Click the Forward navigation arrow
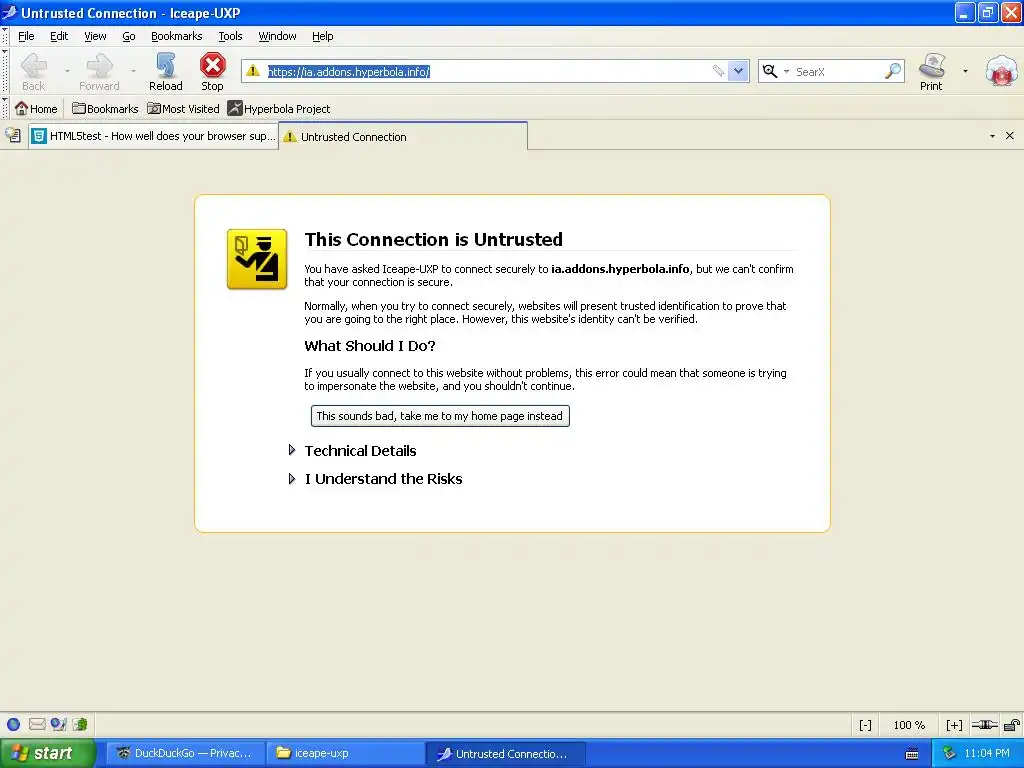This screenshot has width=1024, height=768. tap(99, 71)
